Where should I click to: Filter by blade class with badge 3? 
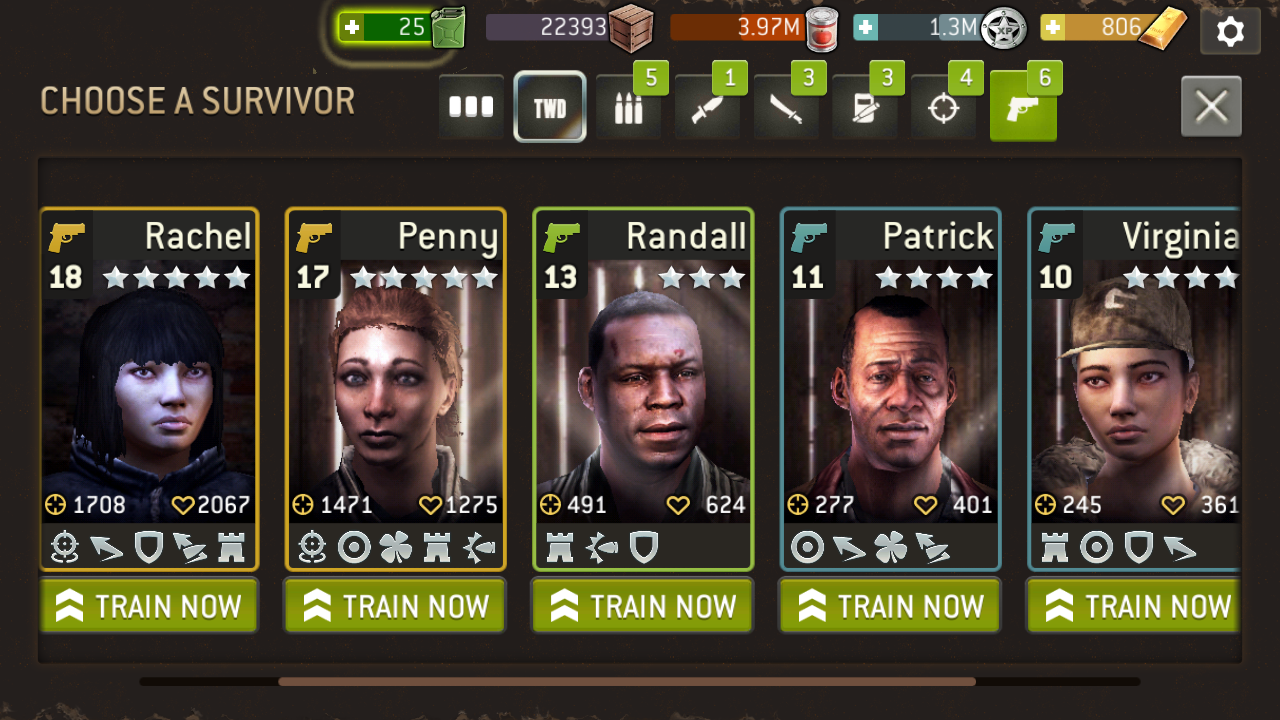[x=786, y=107]
